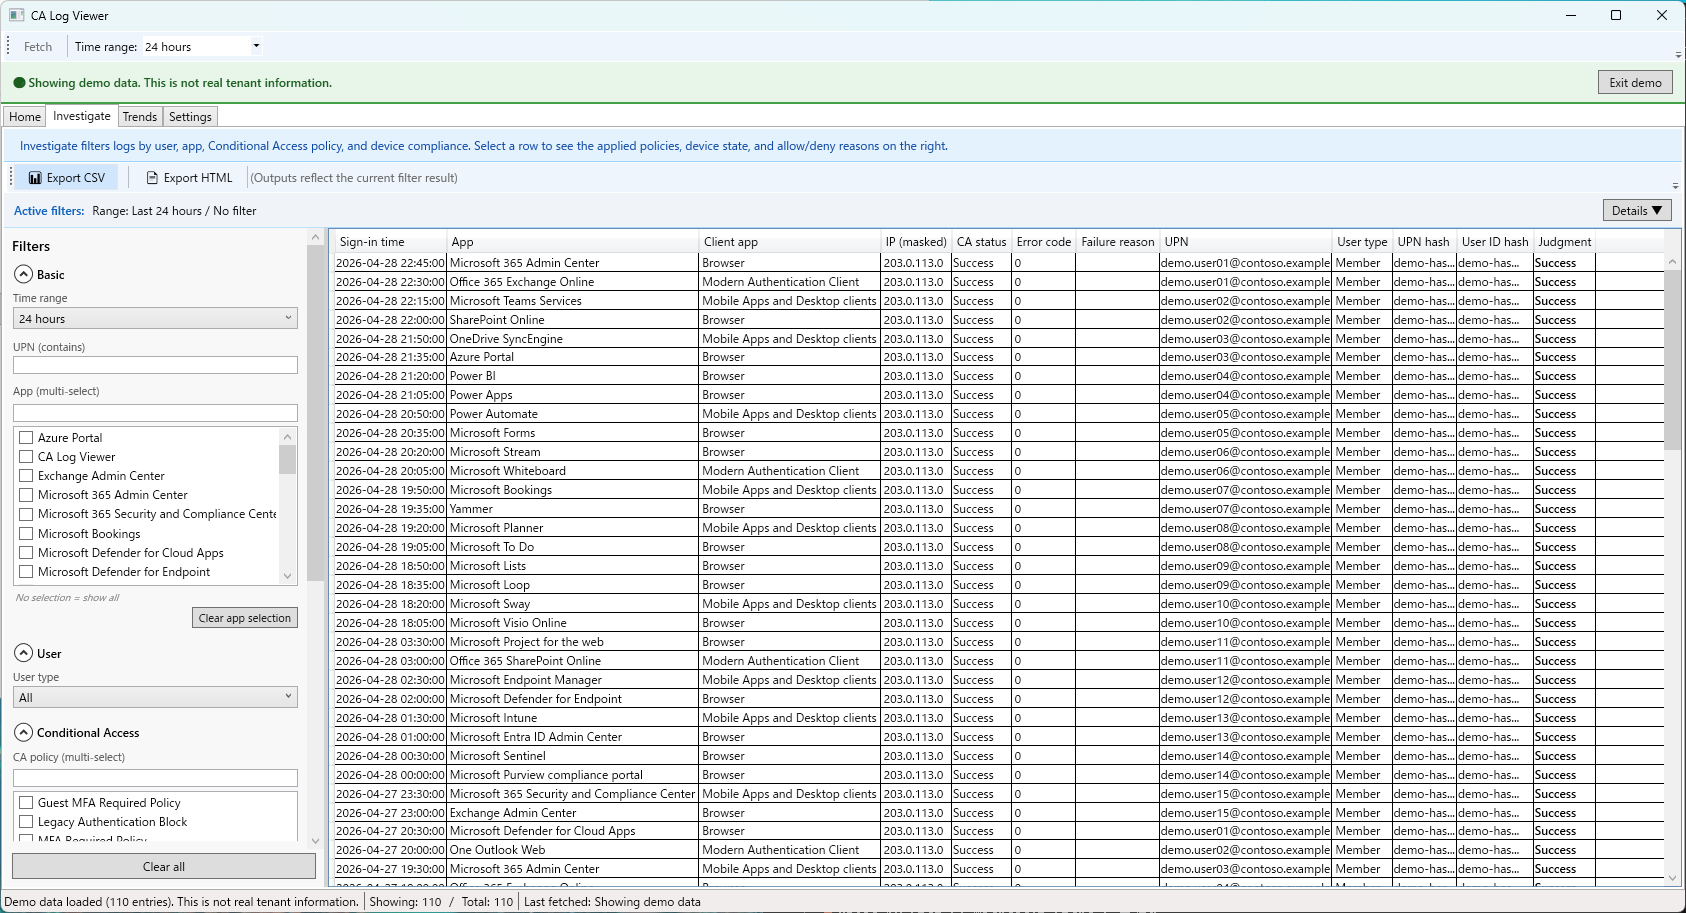Check the Azure Portal app filter
This screenshot has height=913, width=1686.
[x=25, y=437]
